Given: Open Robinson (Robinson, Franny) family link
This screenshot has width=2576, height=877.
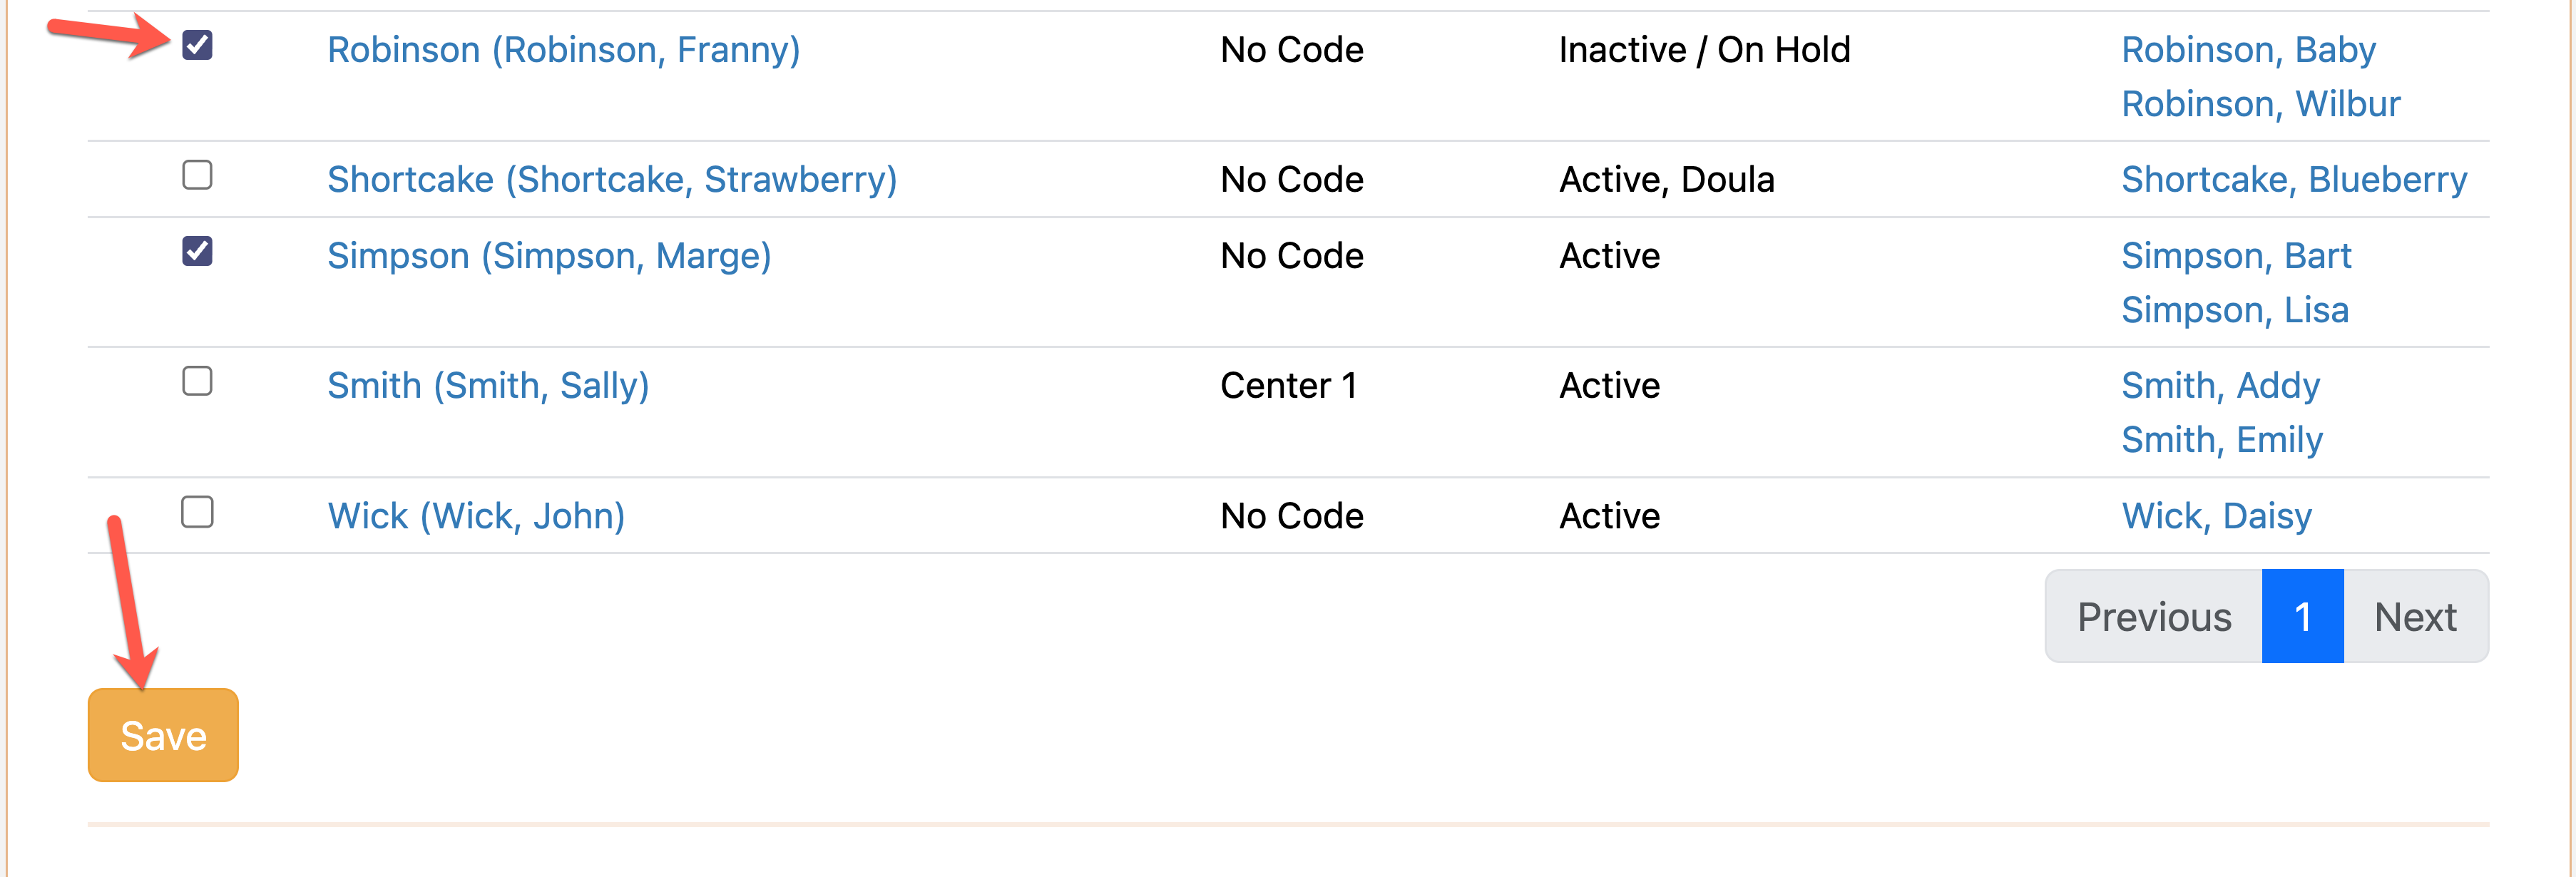Looking at the screenshot, I should click(x=564, y=50).
